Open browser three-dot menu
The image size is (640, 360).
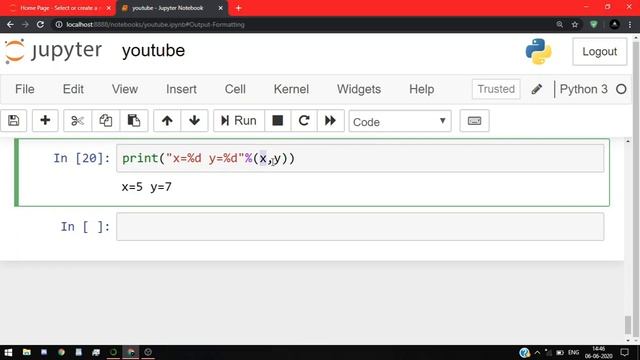[630, 24]
